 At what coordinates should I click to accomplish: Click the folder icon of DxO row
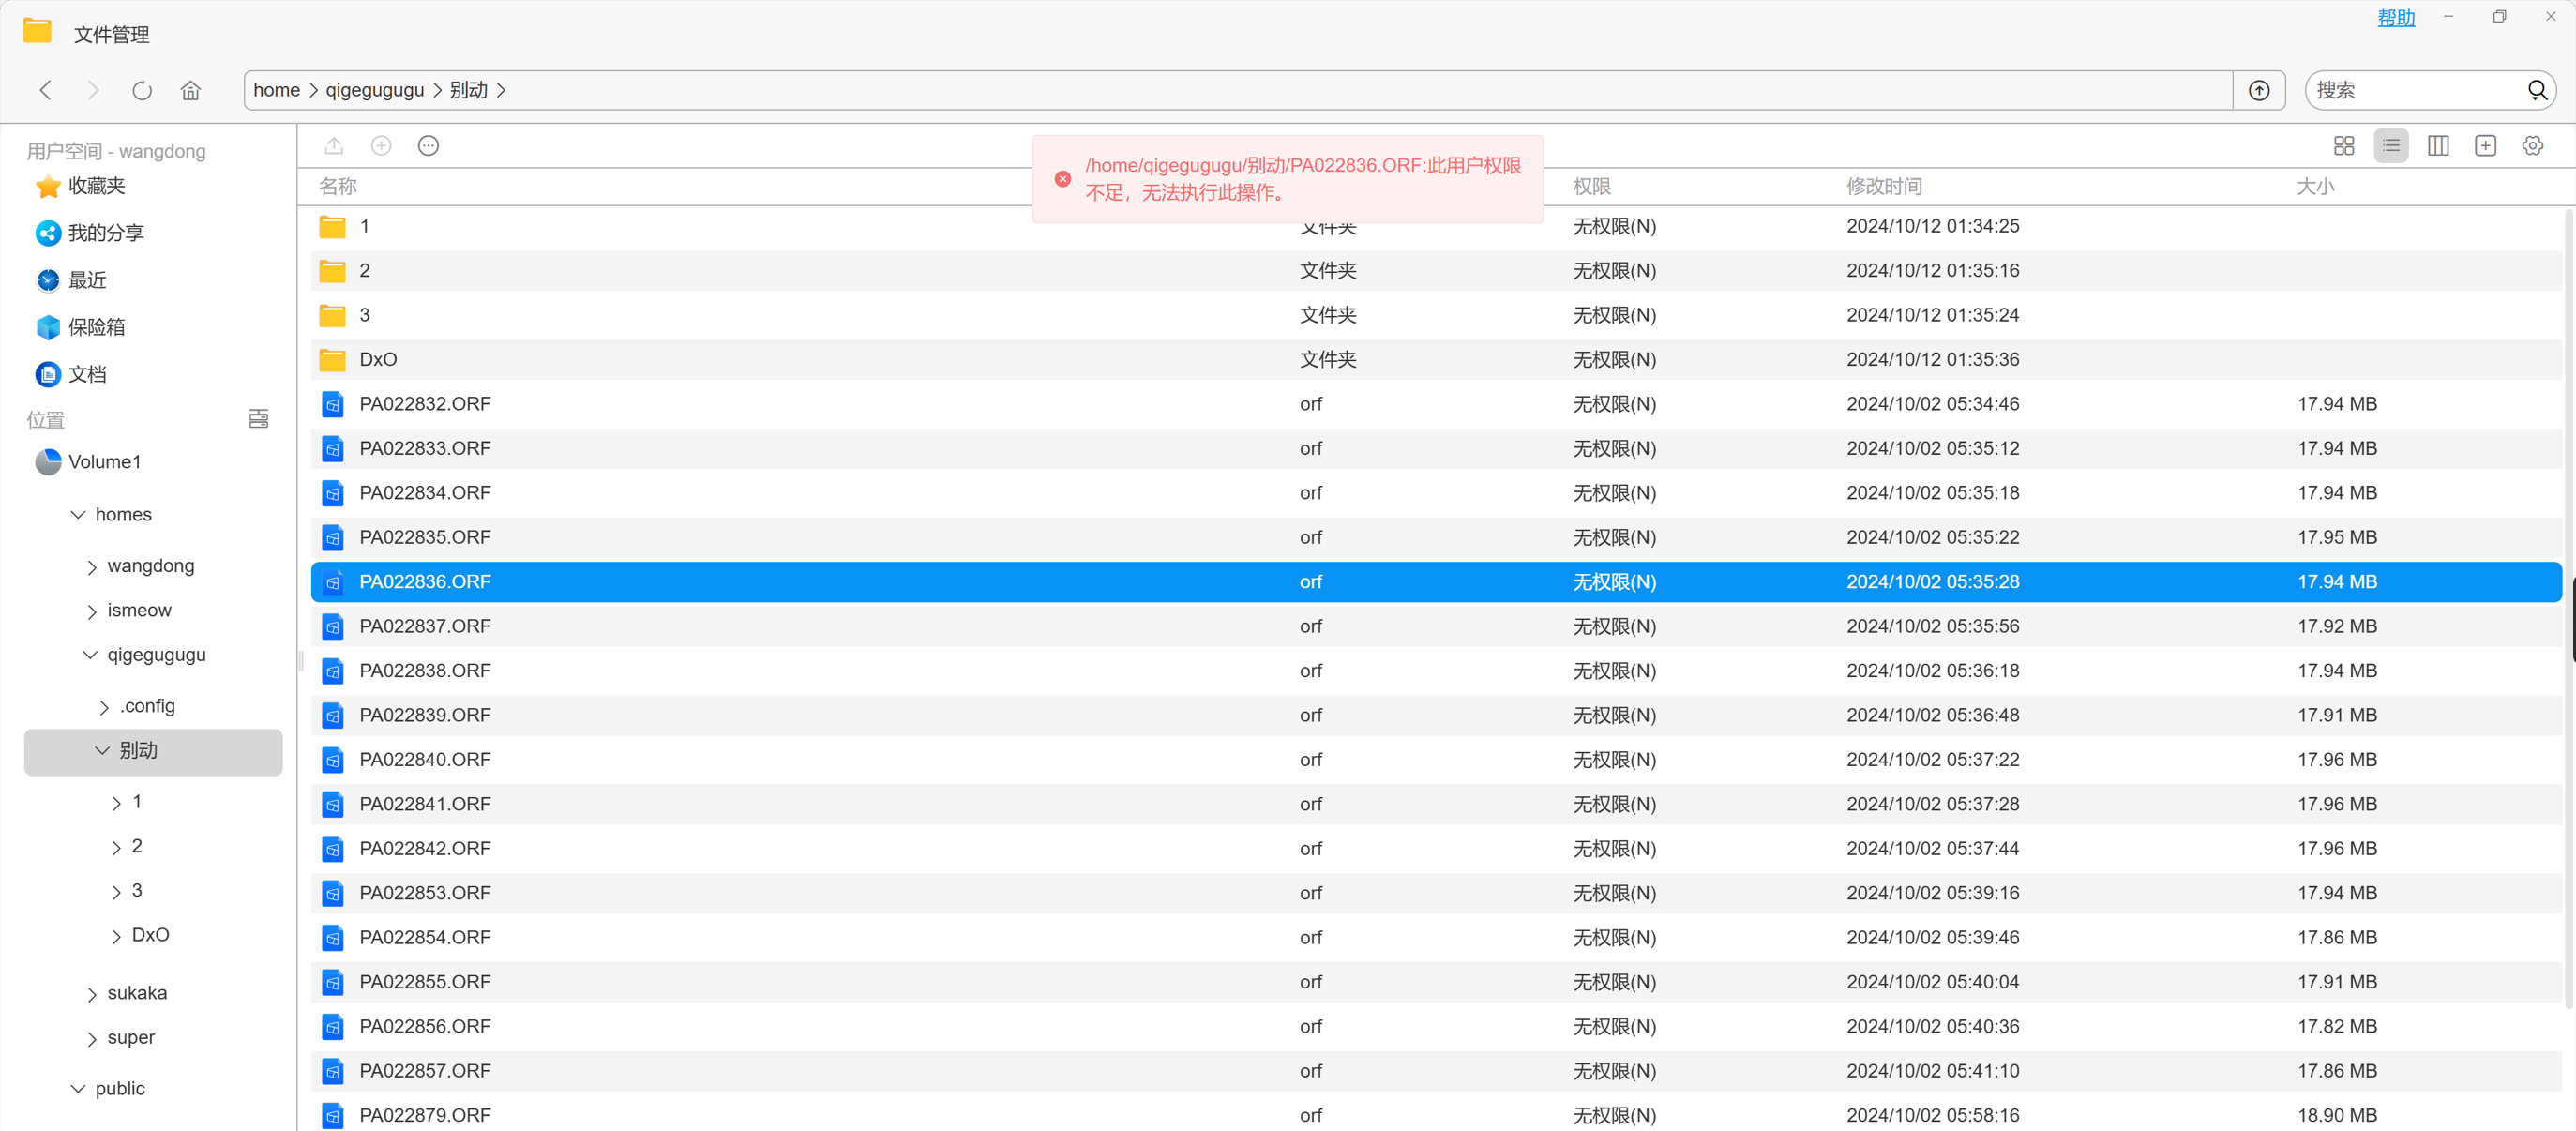pos(332,359)
